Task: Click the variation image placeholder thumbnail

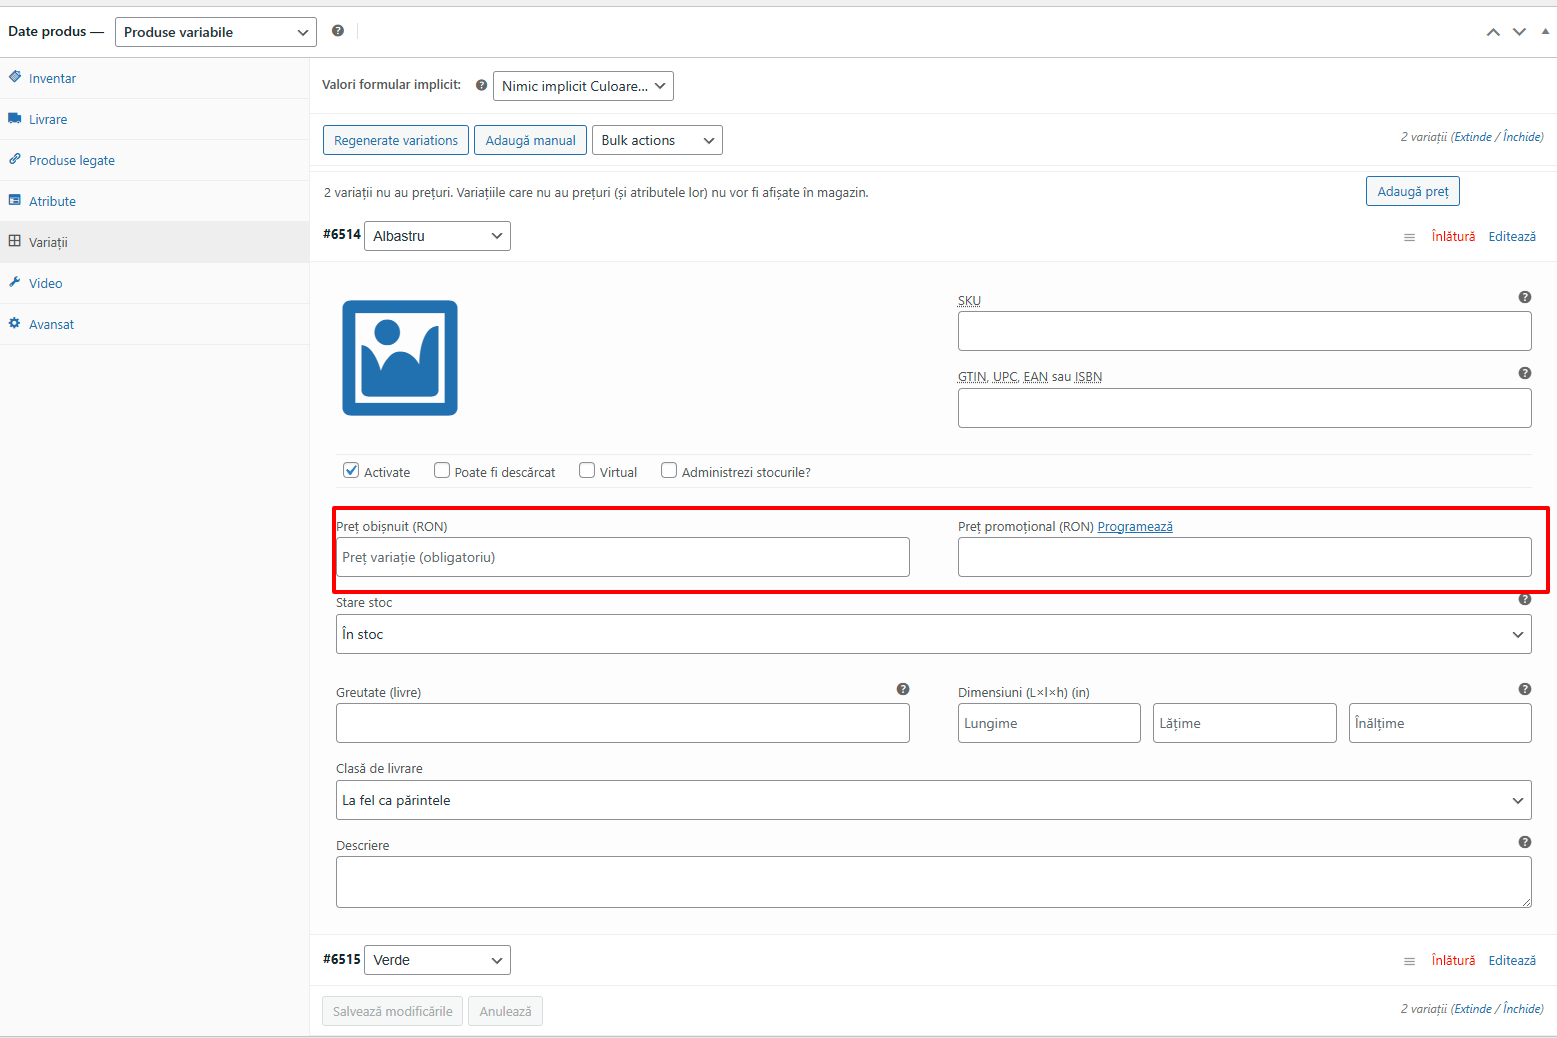Action: click(400, 358)
